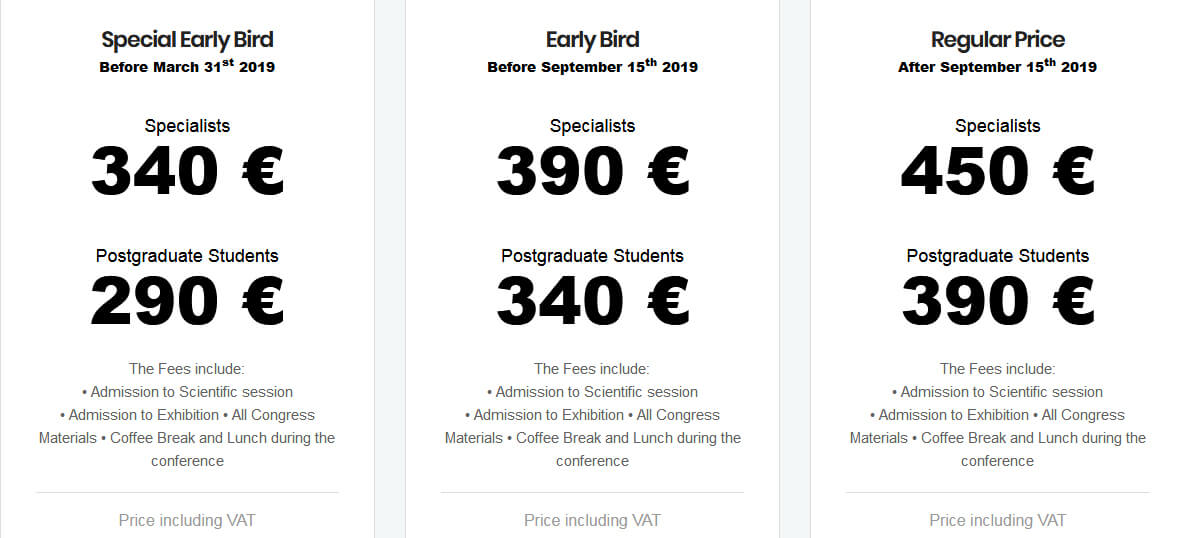Click Postgraduate Students label in the Early Bird card

[x=592, y=256]
